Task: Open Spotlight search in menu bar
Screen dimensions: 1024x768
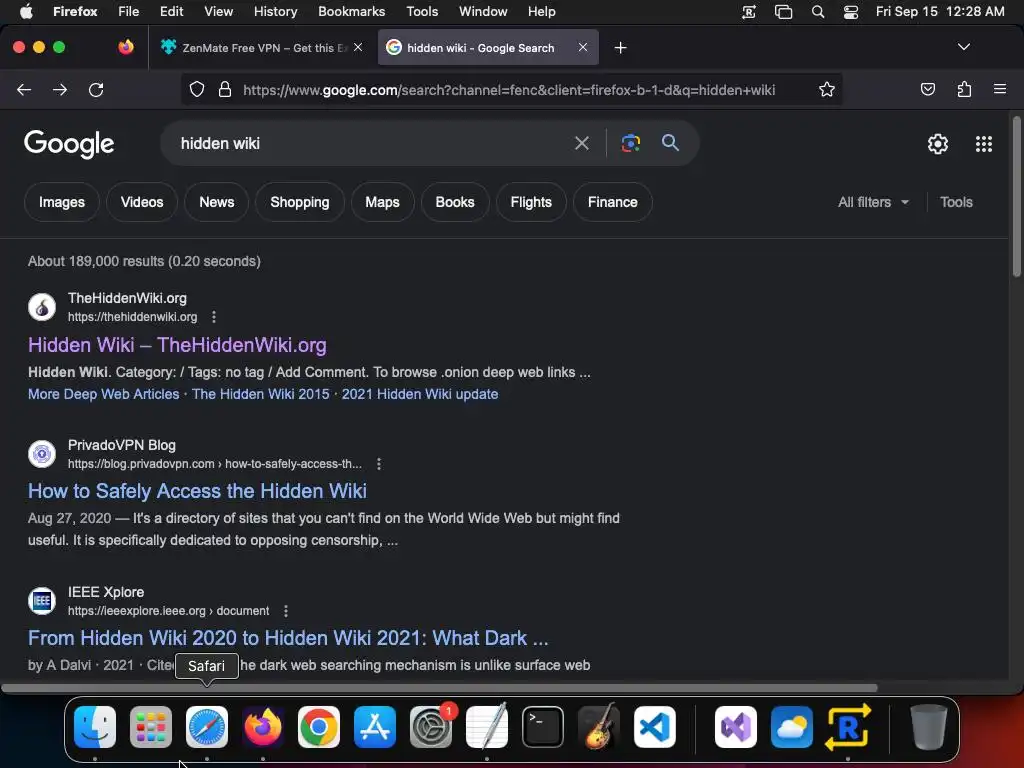Action: pos(818,12)
